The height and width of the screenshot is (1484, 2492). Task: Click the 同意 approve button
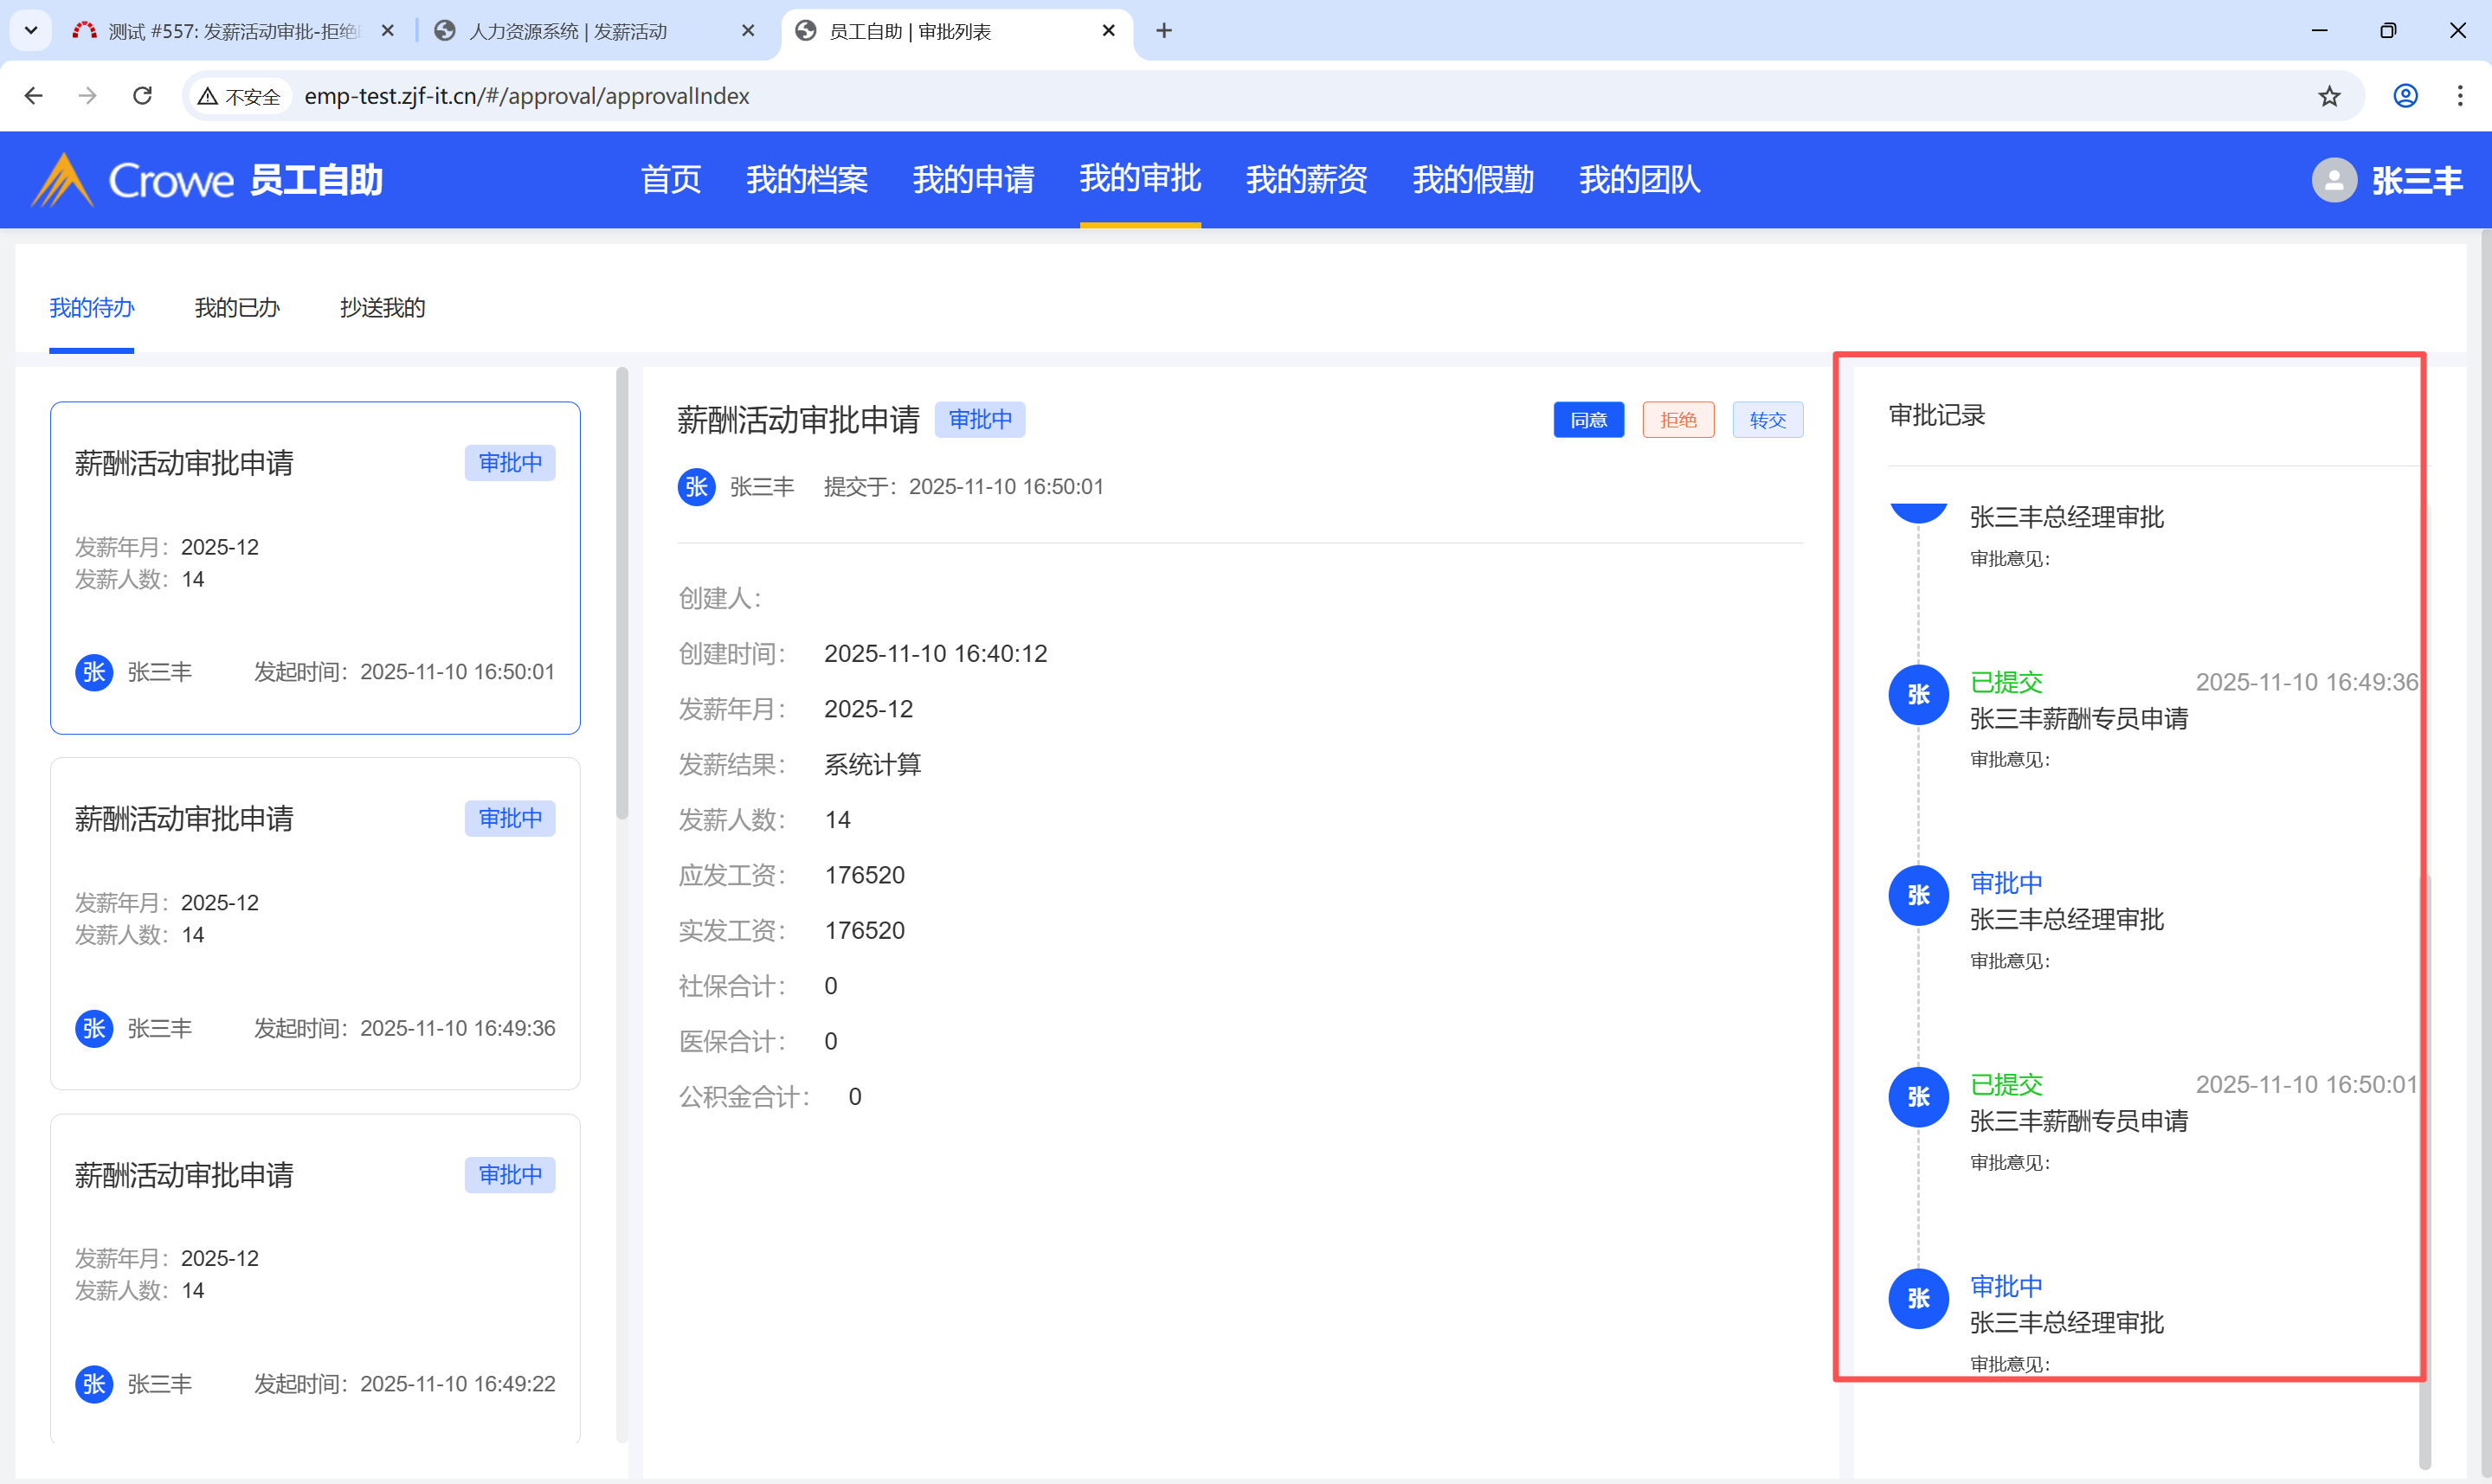(x=1588, y=420)
